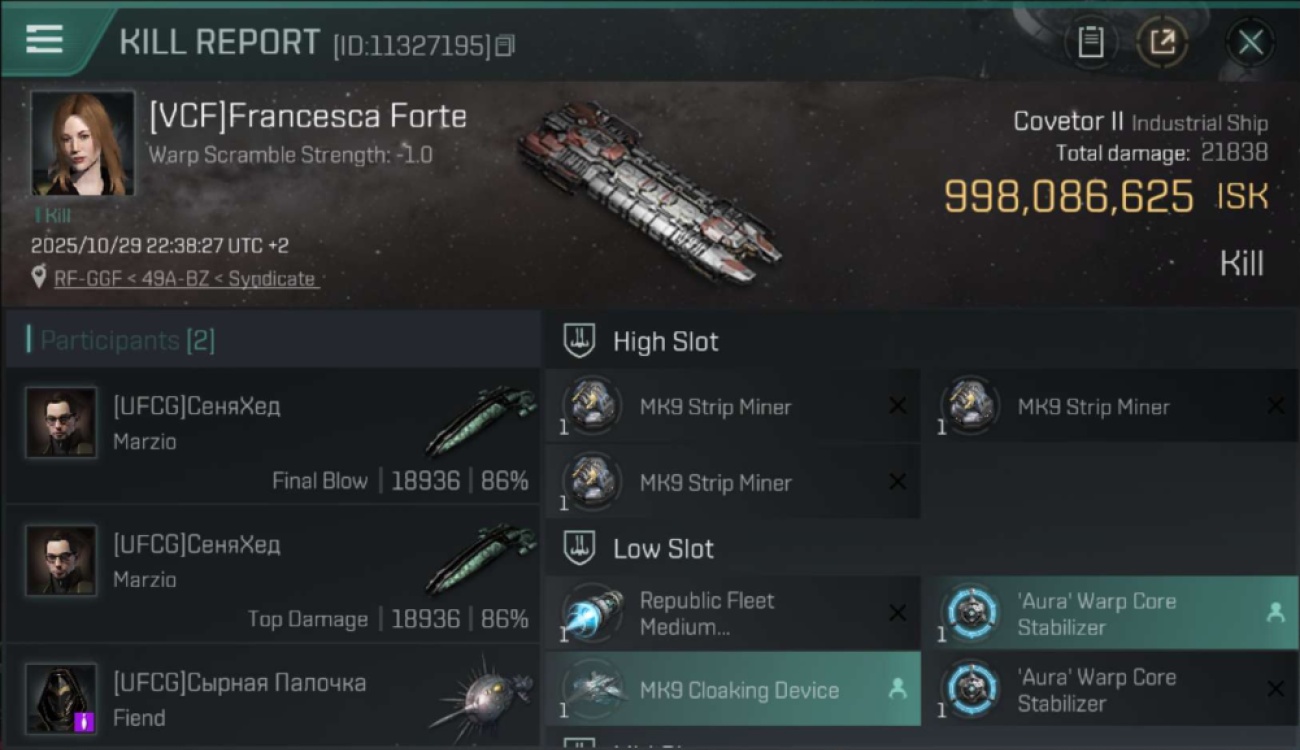Click the Fiend ship icon
The width and height of the screenshot is (1300, 750).
pyautogui.click(x=482, y=697)
